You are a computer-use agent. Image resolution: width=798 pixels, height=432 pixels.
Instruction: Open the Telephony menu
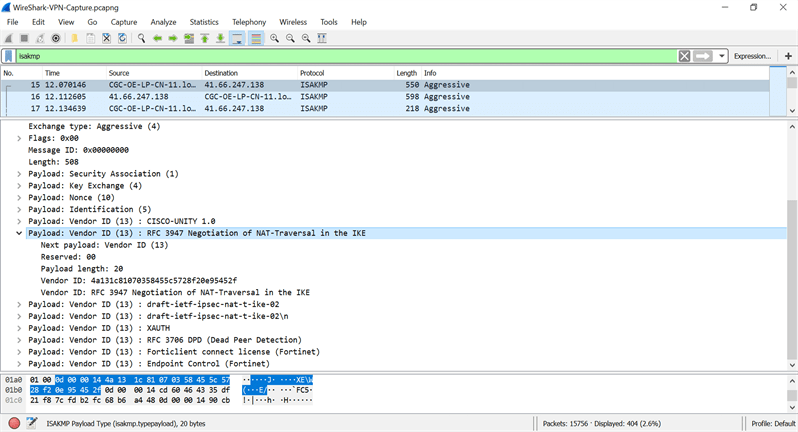pos(249,22)
